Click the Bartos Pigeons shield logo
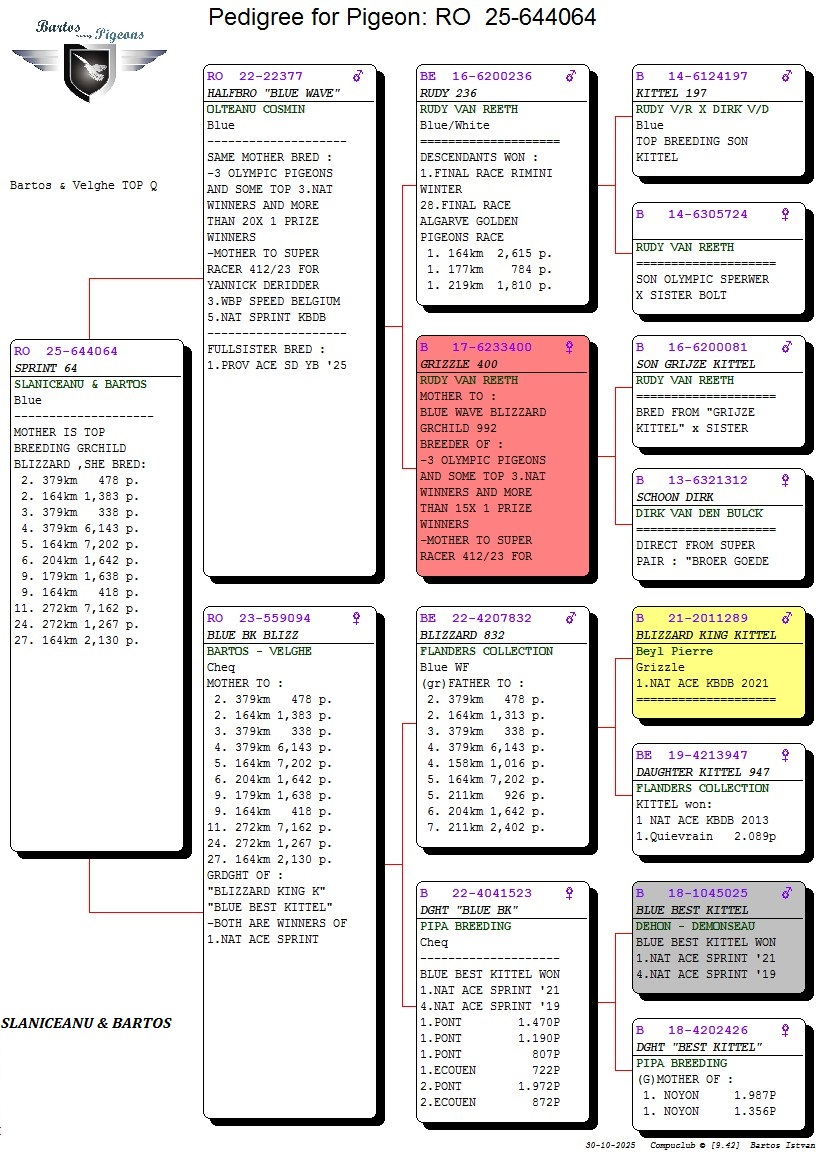Image resolution: width=816 pixels, height=1172 pixels. click(88, 68)
